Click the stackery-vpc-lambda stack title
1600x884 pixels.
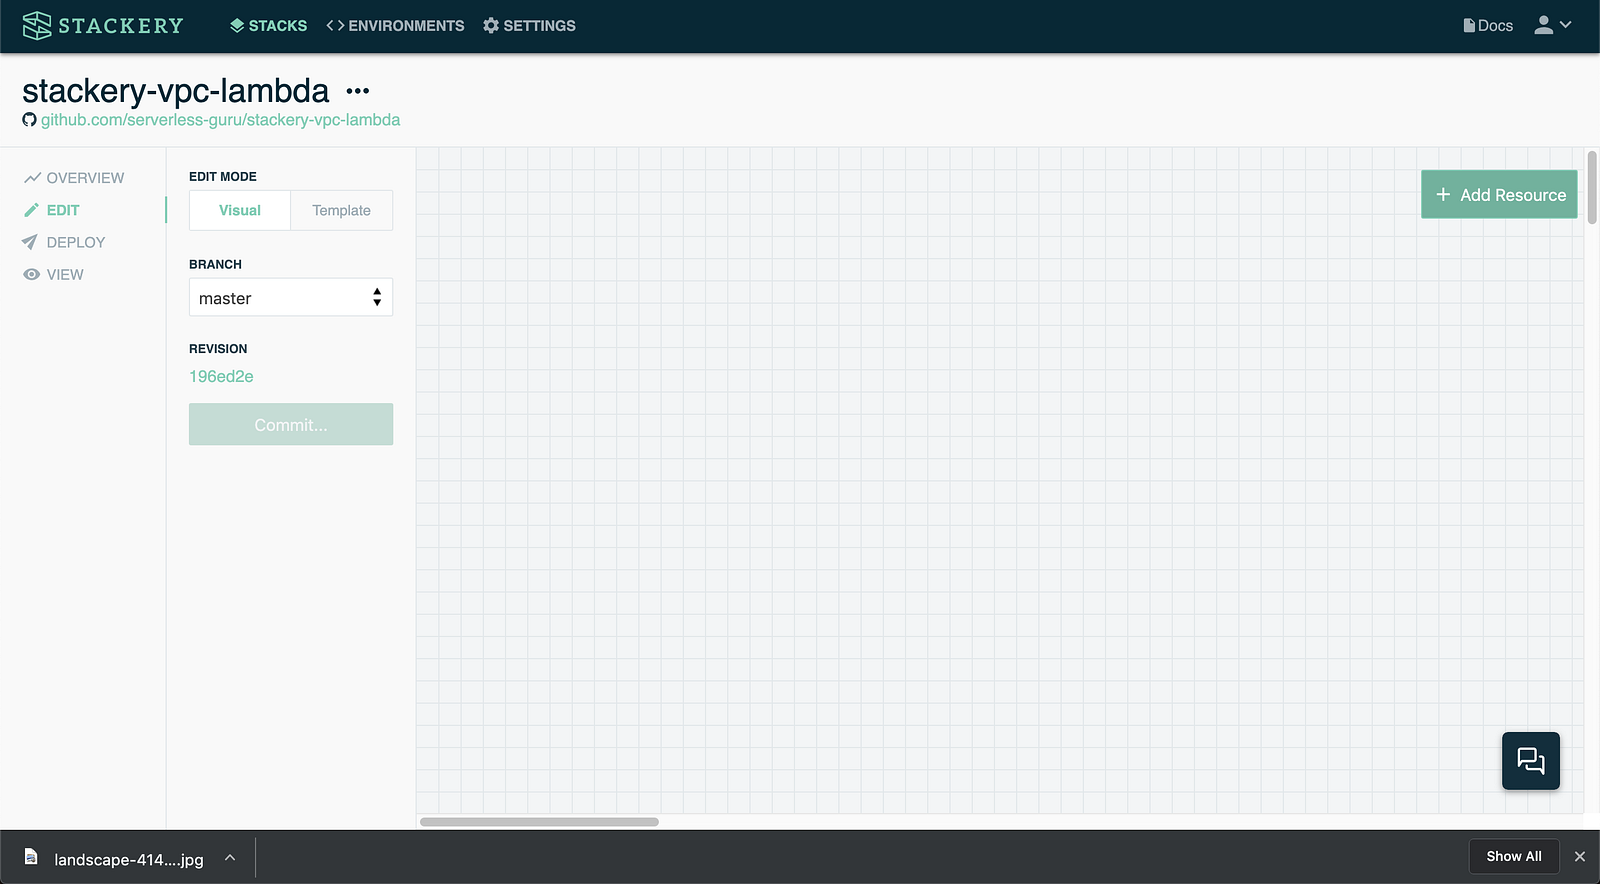(x=176, y=91)
